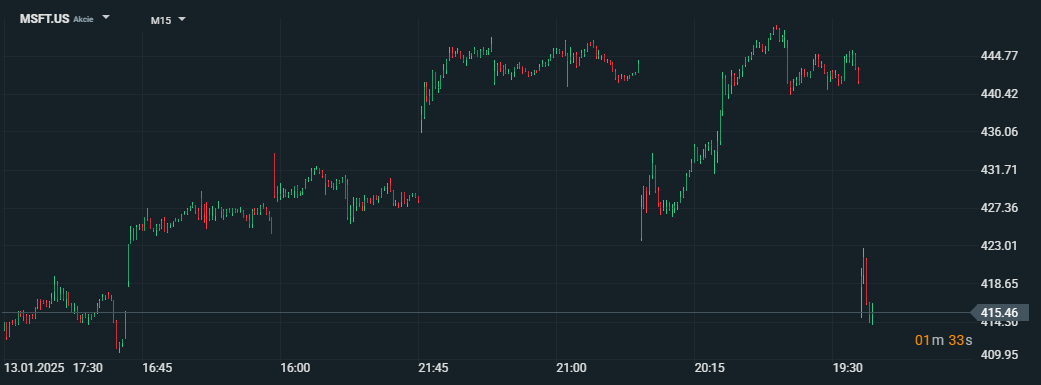This screenshot has width=1041, height=385.
Task: Click the 21:45 time axis label
Action: (x=433, y=368)
